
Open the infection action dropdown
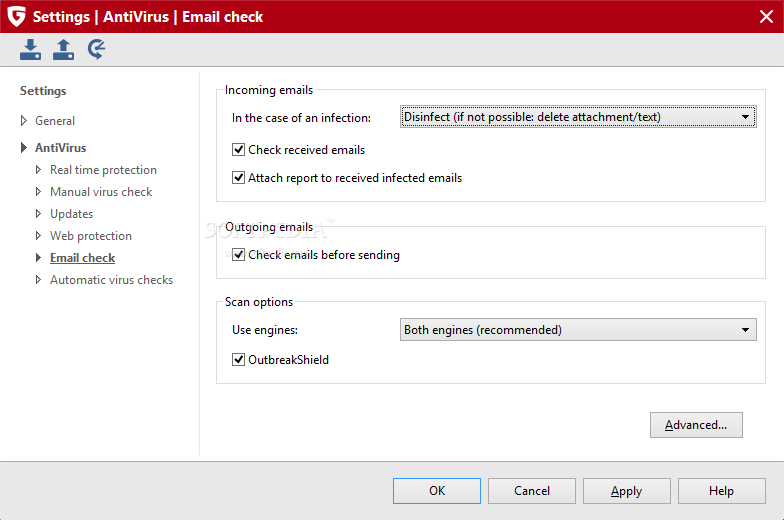pos(578,117)
